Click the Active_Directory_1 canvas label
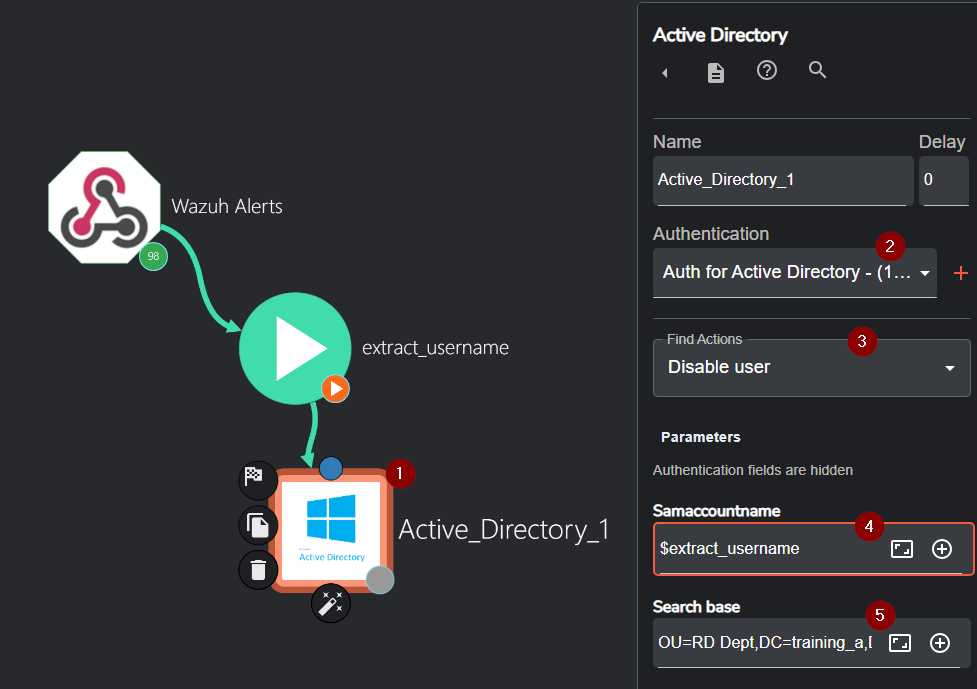This screenshot has height=689, width=977. pos(503,530)
